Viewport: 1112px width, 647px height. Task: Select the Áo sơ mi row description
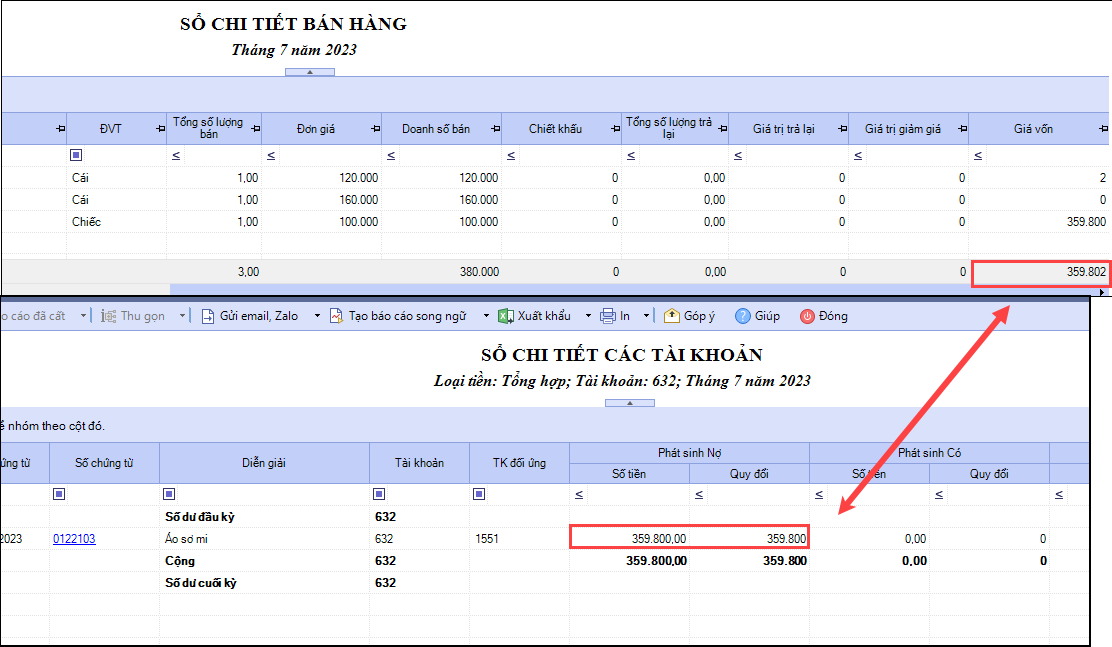coord(187,539)
